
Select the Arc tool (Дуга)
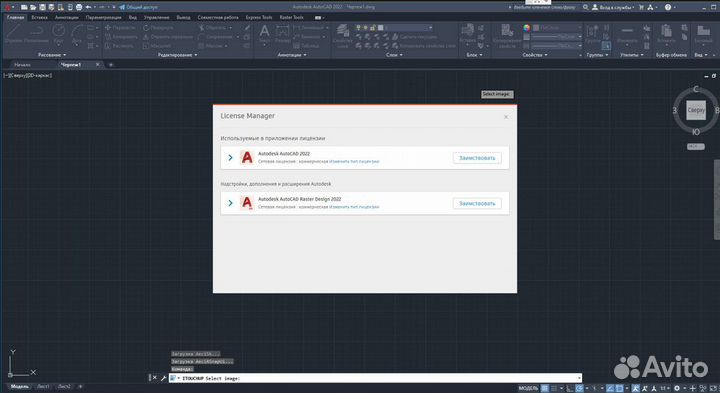(77, 34)
